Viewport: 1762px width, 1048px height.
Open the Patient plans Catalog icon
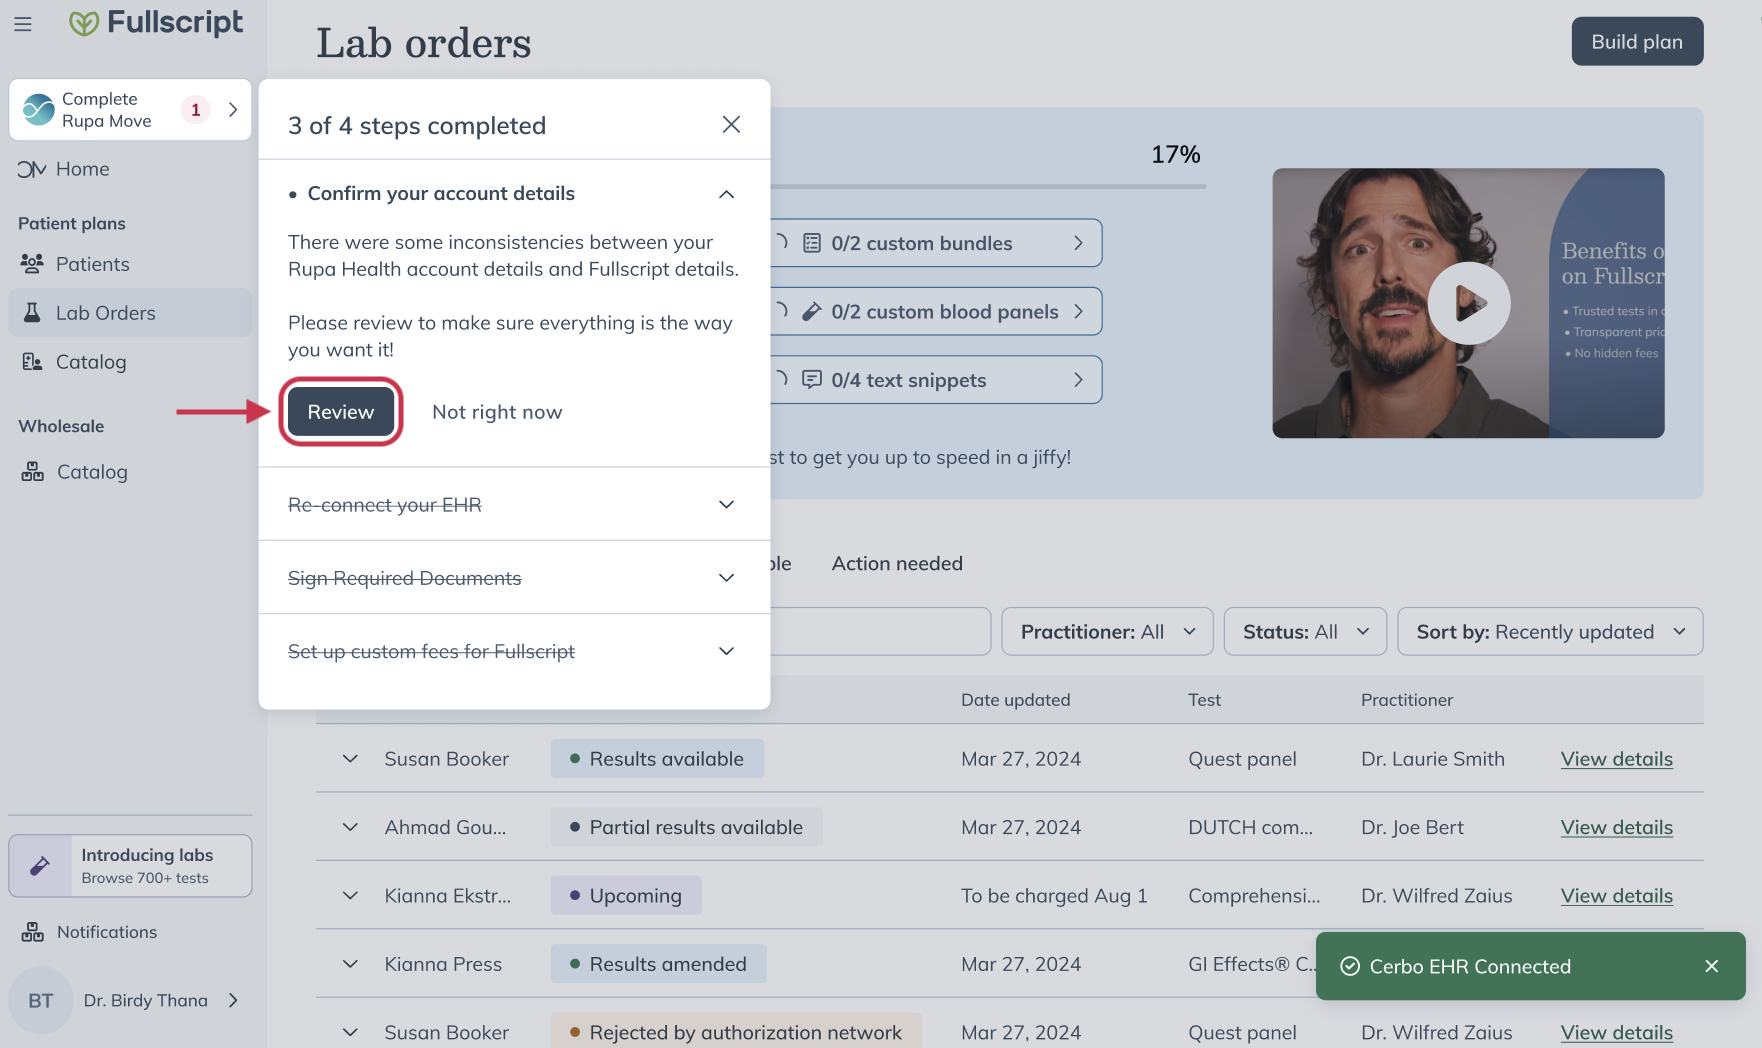point(32,361)
